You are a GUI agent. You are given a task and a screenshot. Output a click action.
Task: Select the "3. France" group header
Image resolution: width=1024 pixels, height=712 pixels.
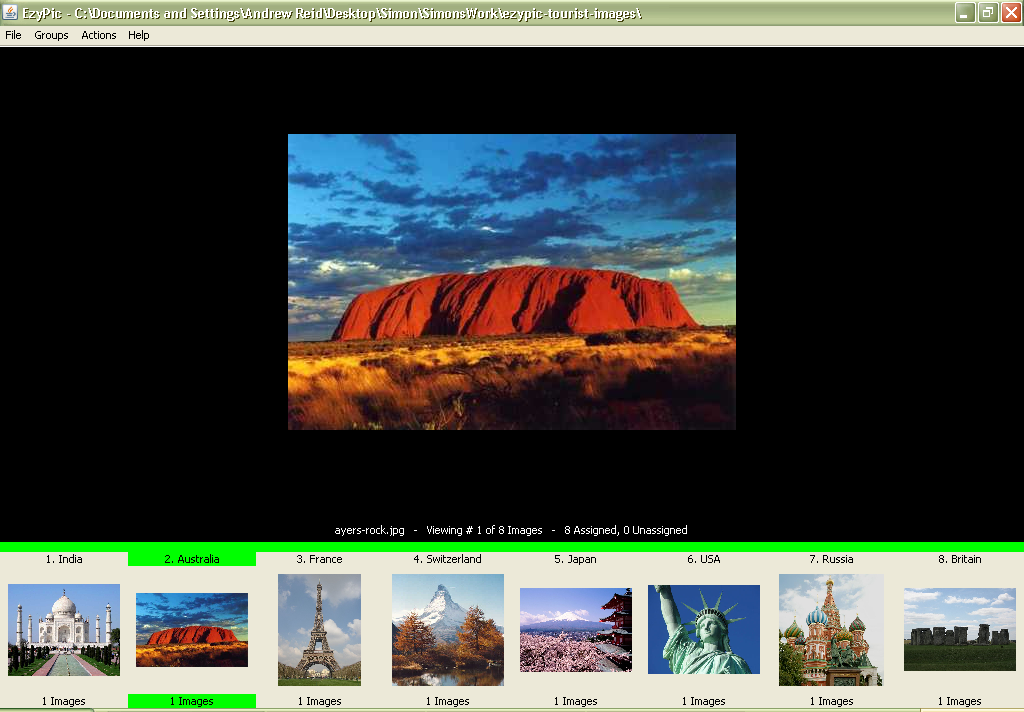[319, 559]
